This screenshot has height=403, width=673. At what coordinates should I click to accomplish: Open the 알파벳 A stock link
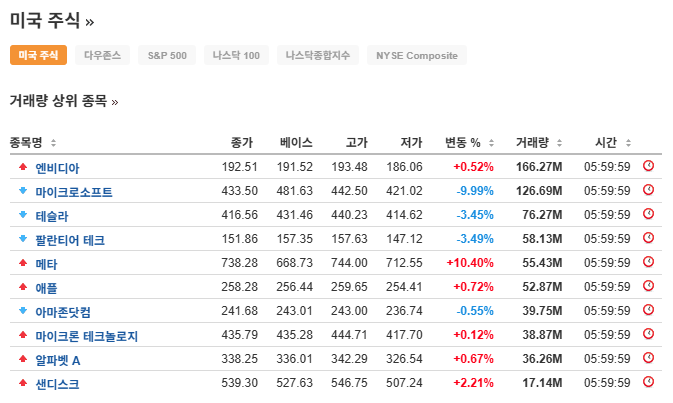pyautogui.click(x=58, y=360)
